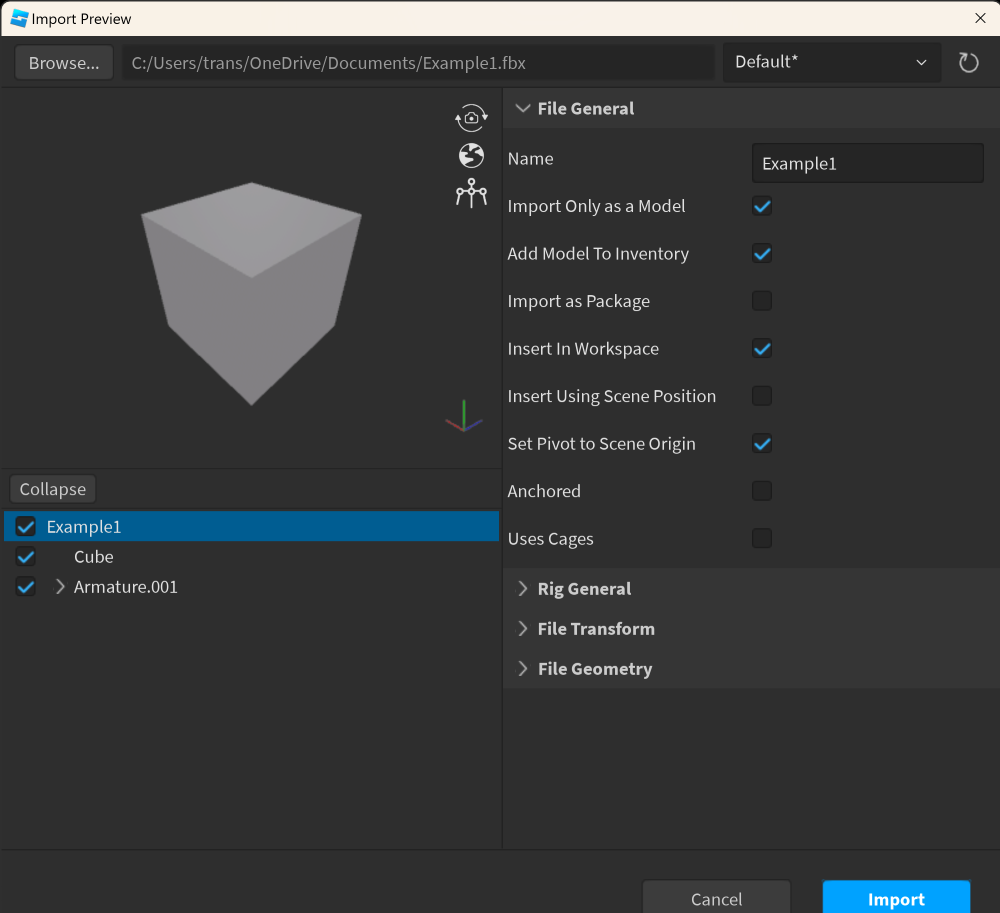The image size is (1000, 913).
Task: Uncheck the Cube tree checkbox
Action: click(26, 557)
